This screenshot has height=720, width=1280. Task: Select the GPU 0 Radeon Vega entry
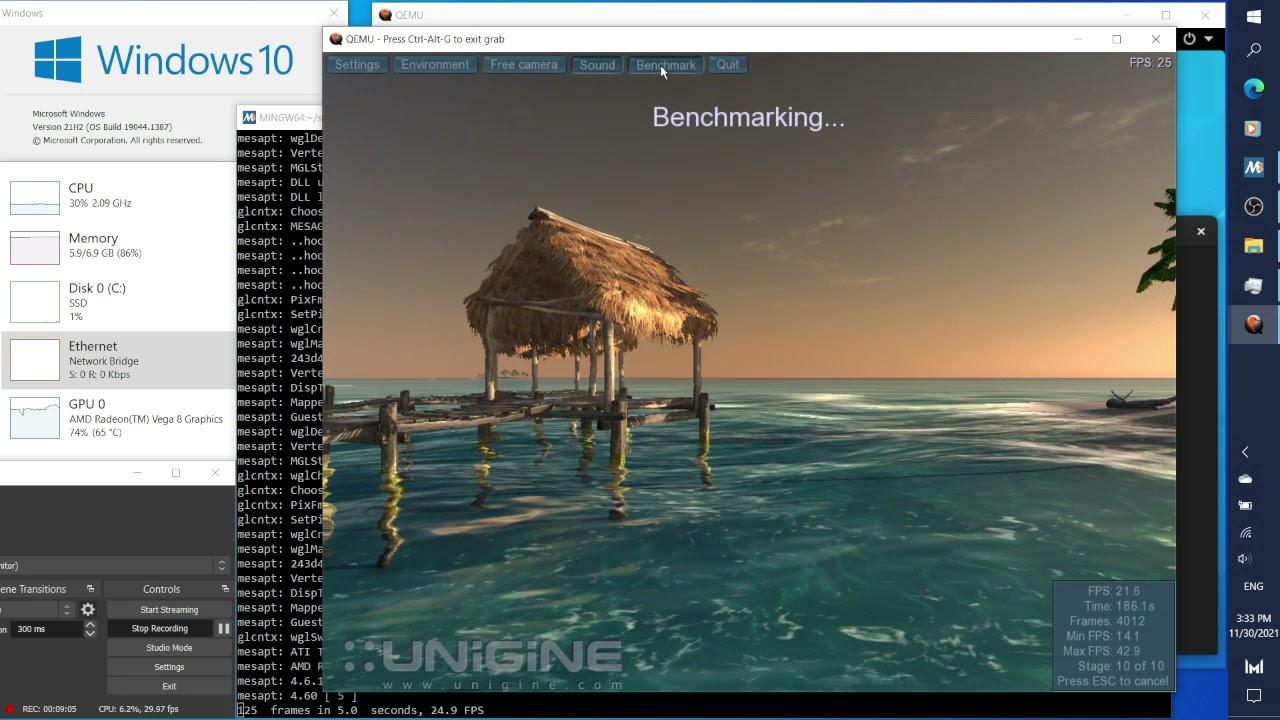pos(118,417)
